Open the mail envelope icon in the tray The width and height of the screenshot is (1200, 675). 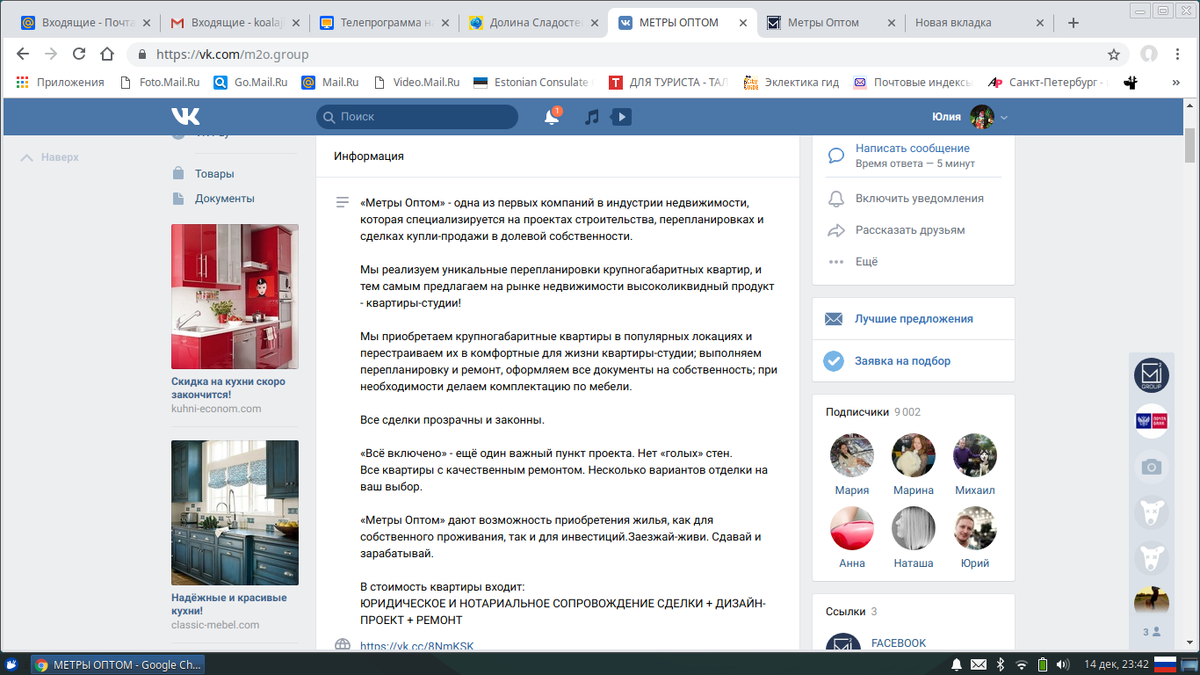977,664
